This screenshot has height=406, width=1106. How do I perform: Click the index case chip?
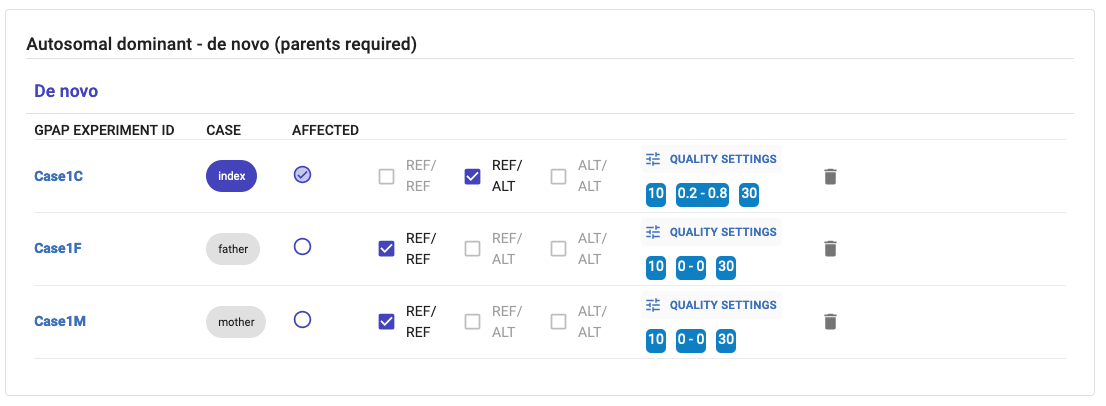(x=232, y=177)
